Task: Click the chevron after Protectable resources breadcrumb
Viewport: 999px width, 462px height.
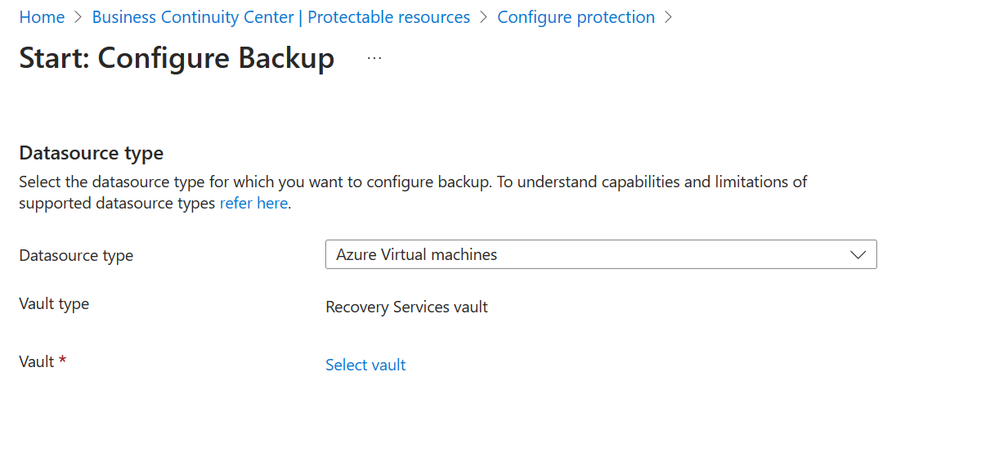Action: pos(484,17)
